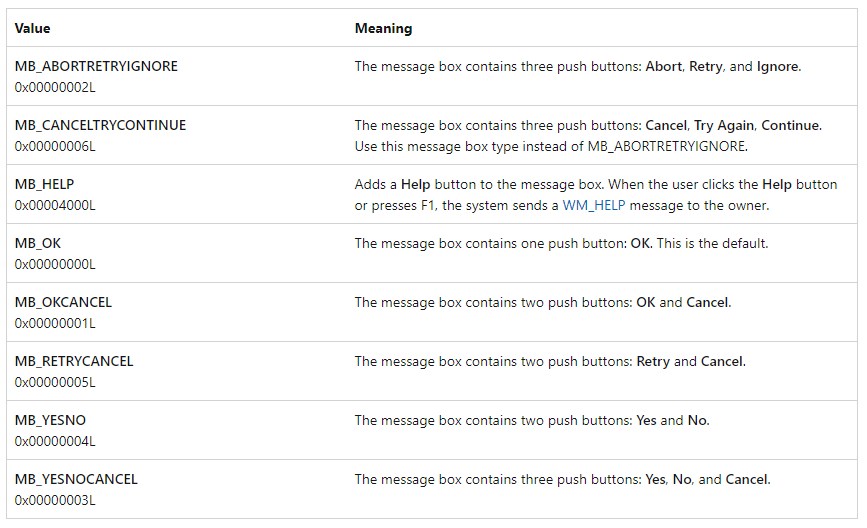Select the MB_RETRYCANCEL constant name

[x=74, y=361]
